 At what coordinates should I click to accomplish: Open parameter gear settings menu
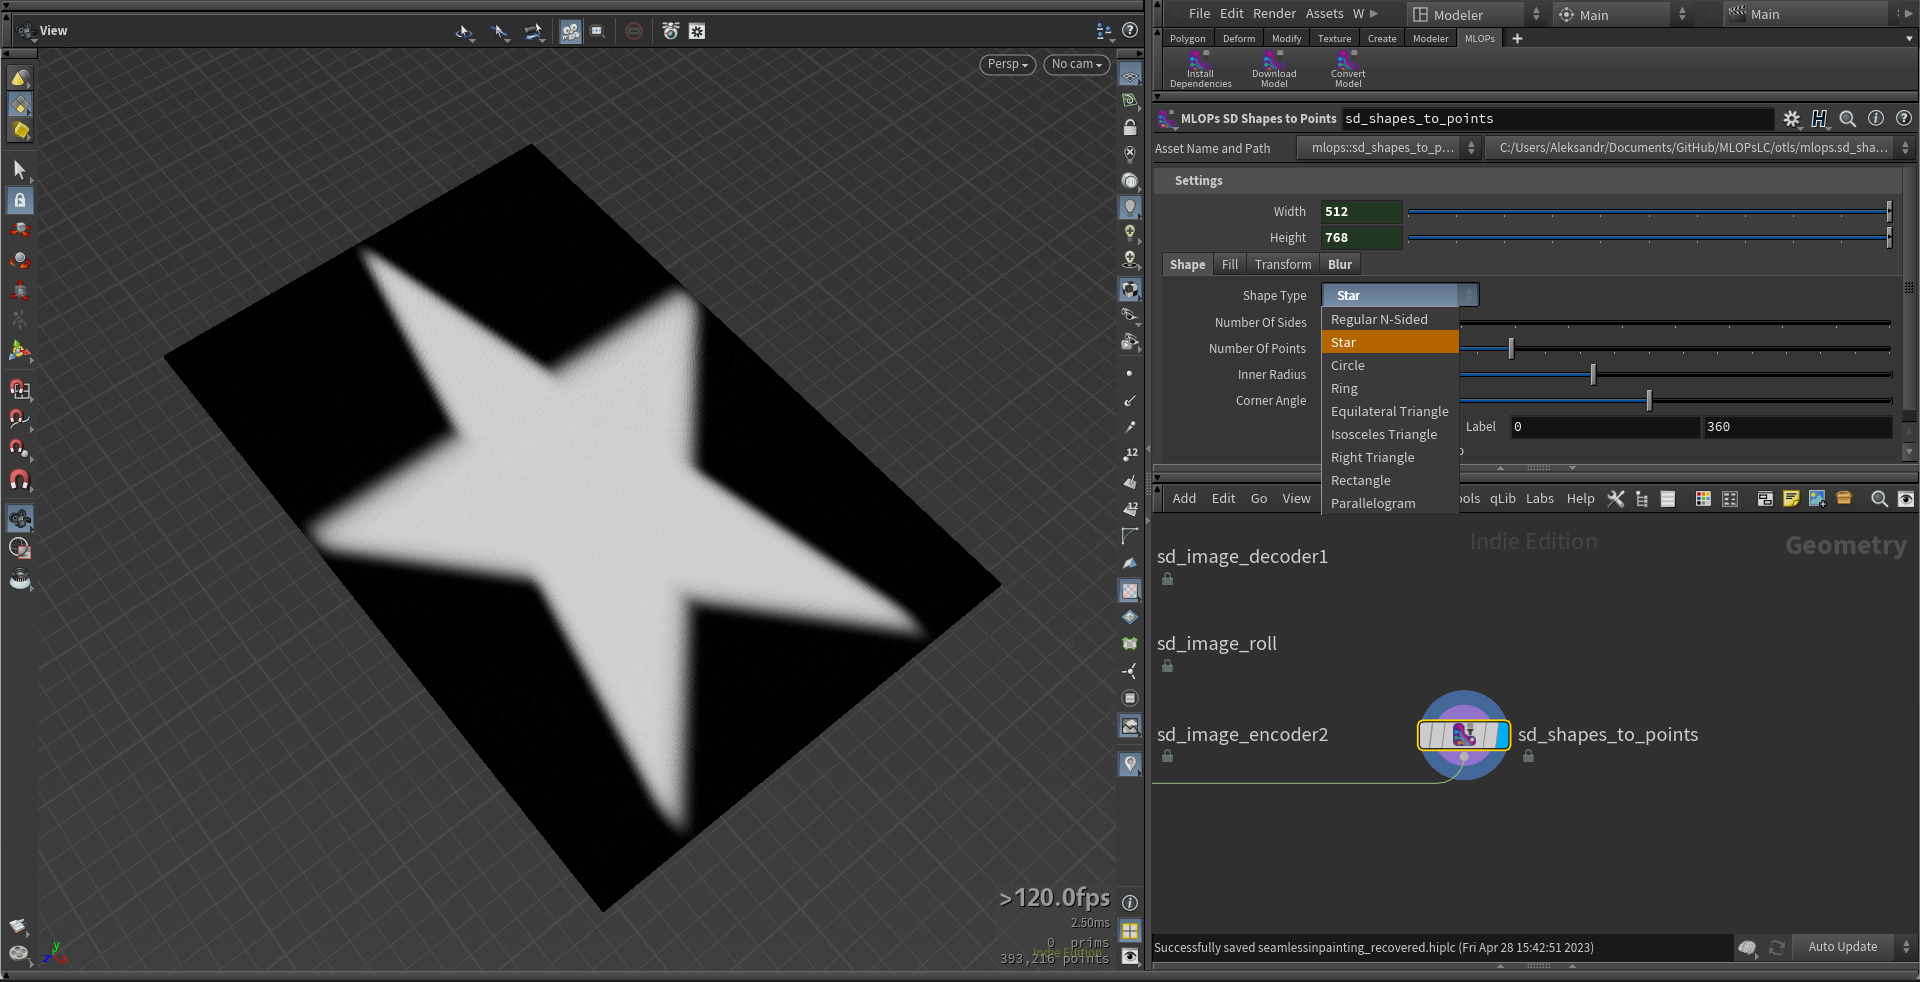tap(1791, 119)
